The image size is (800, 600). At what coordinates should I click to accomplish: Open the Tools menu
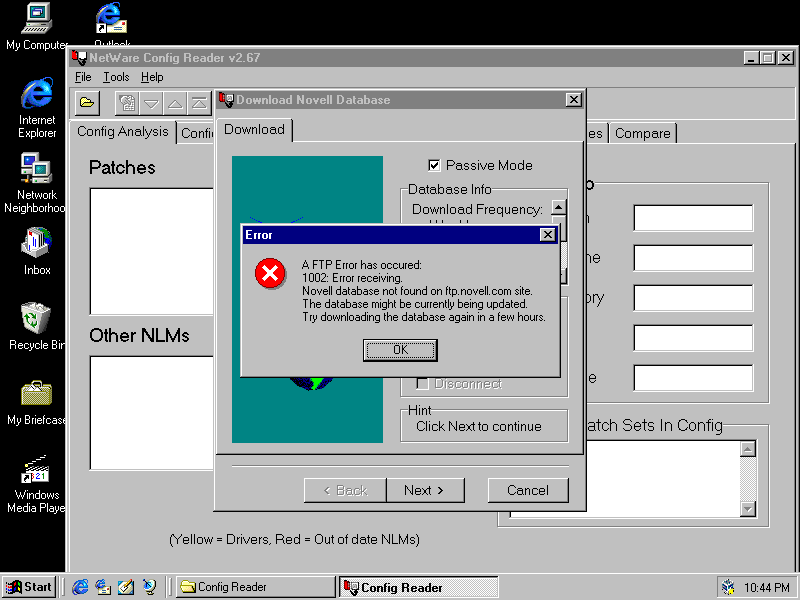tap(116, 77)
